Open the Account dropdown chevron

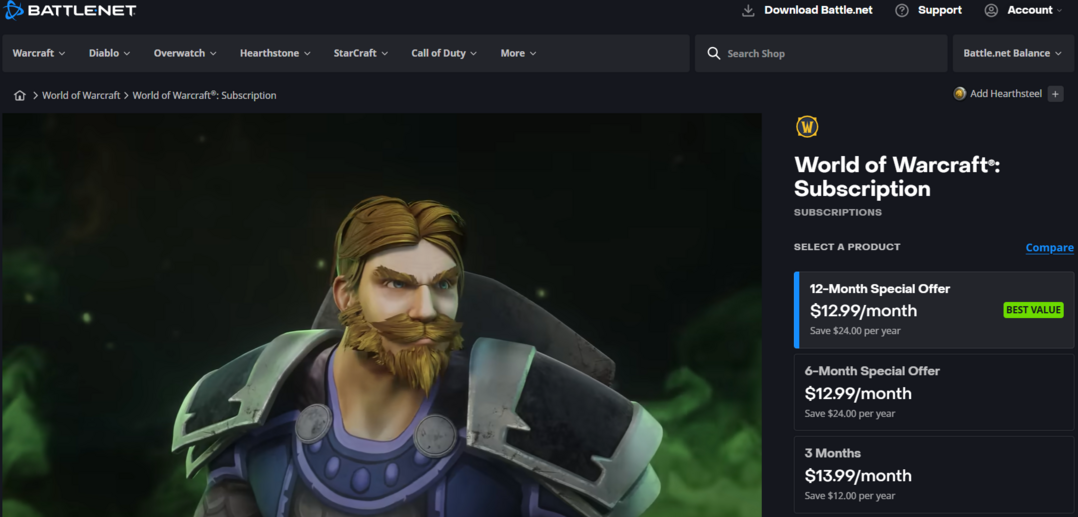click(x=1059, y=11)
